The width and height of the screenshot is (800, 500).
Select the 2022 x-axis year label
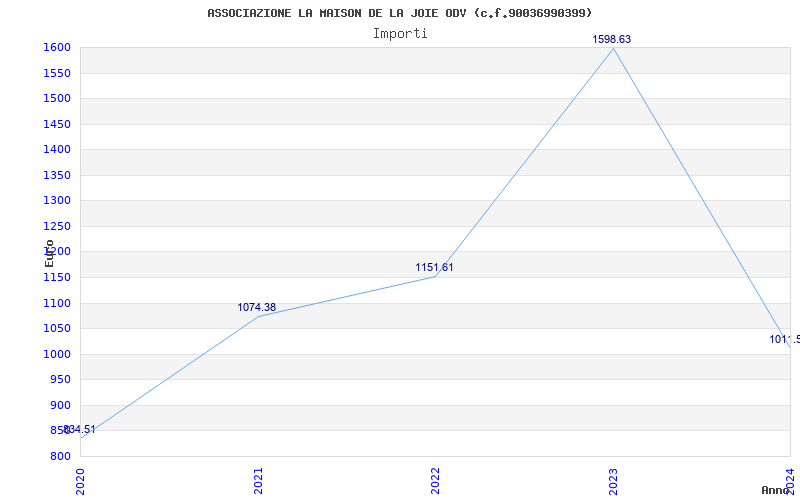435,481
